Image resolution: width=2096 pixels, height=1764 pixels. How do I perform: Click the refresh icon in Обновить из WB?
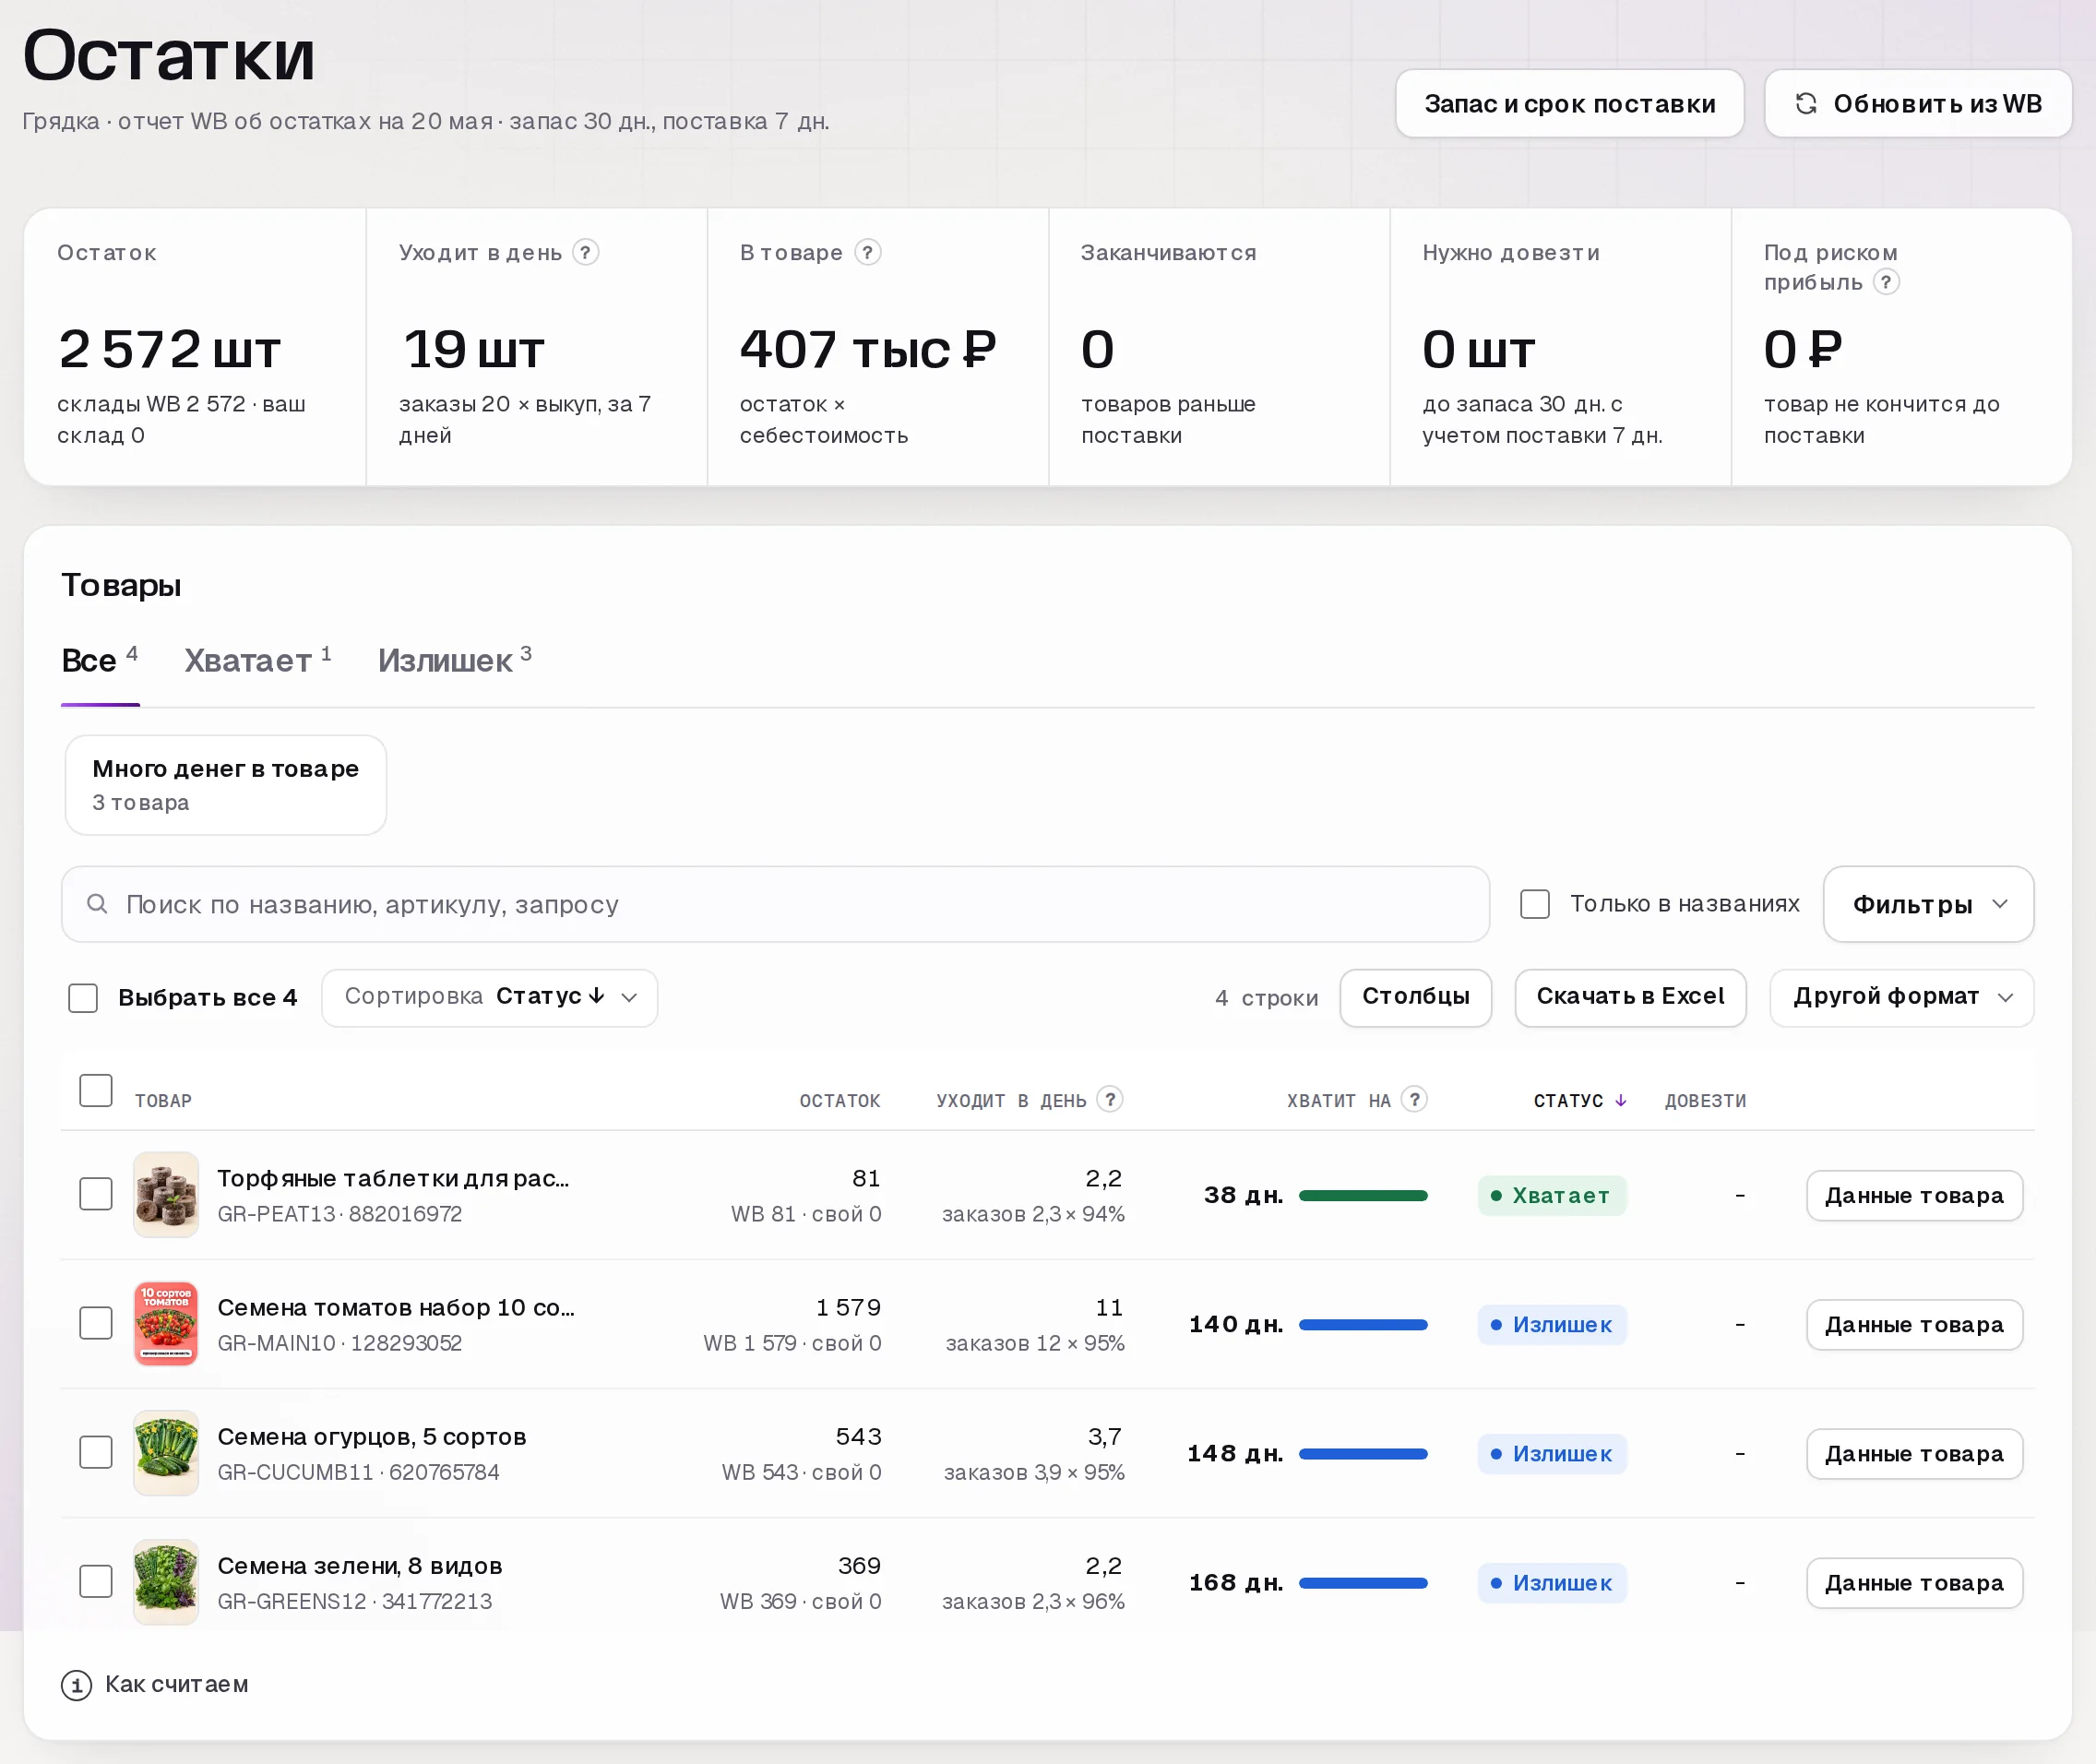coord(1805,103)
